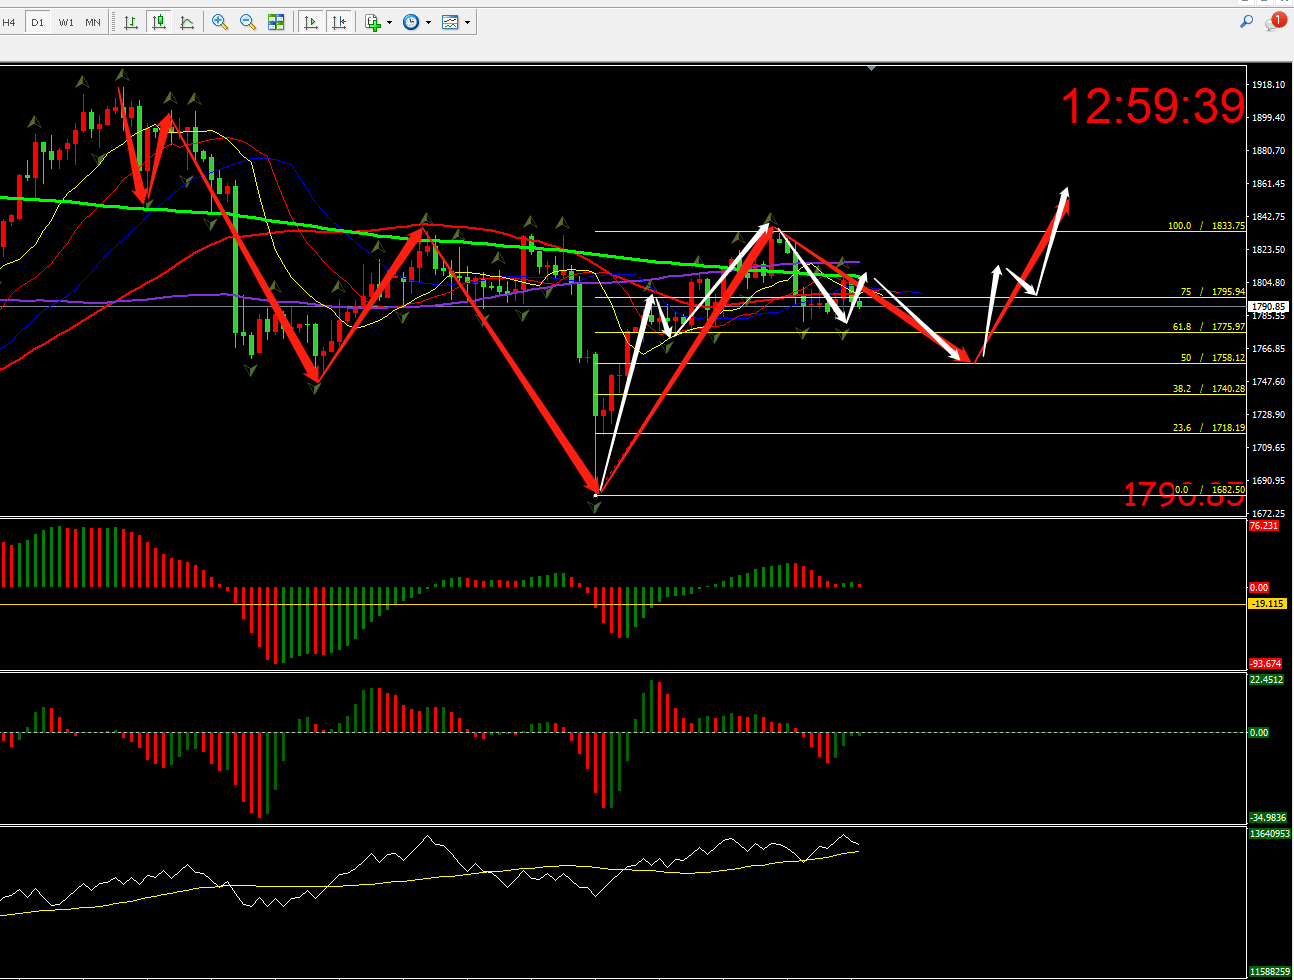Toggle chart auto scroll
Image resolution: width=1294 pixels, height=980 pixels.
(311, 22)
